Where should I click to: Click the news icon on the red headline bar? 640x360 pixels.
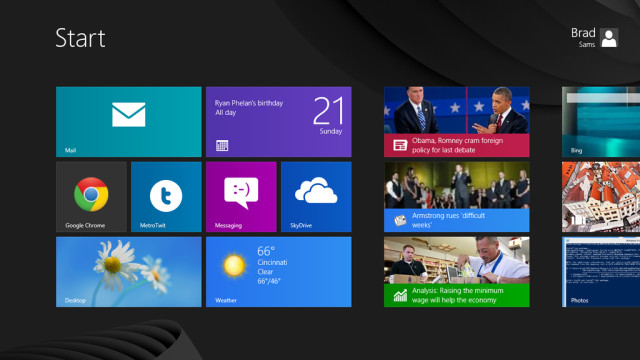(400, 145)
